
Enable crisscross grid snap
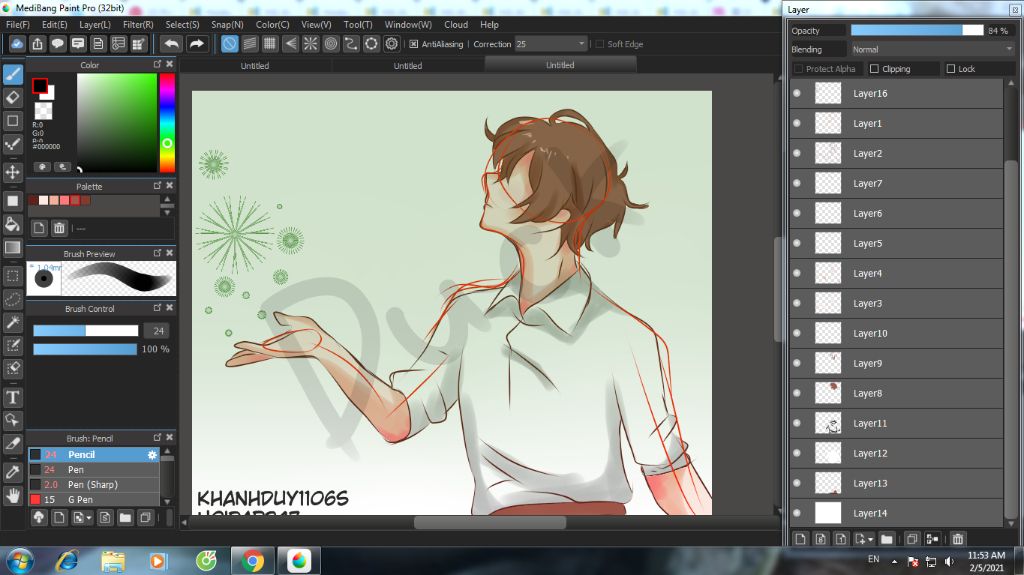(x=270, y=44)
